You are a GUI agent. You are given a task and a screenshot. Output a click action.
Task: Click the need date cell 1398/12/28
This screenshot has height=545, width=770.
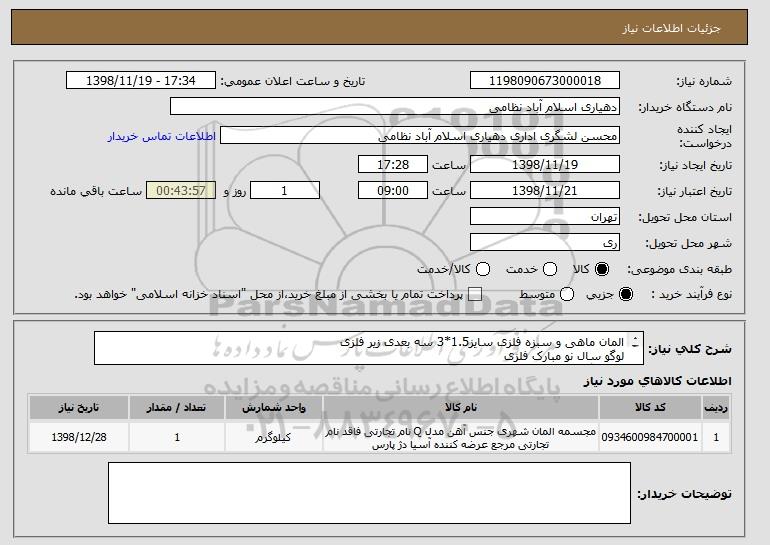pos(79,437)
